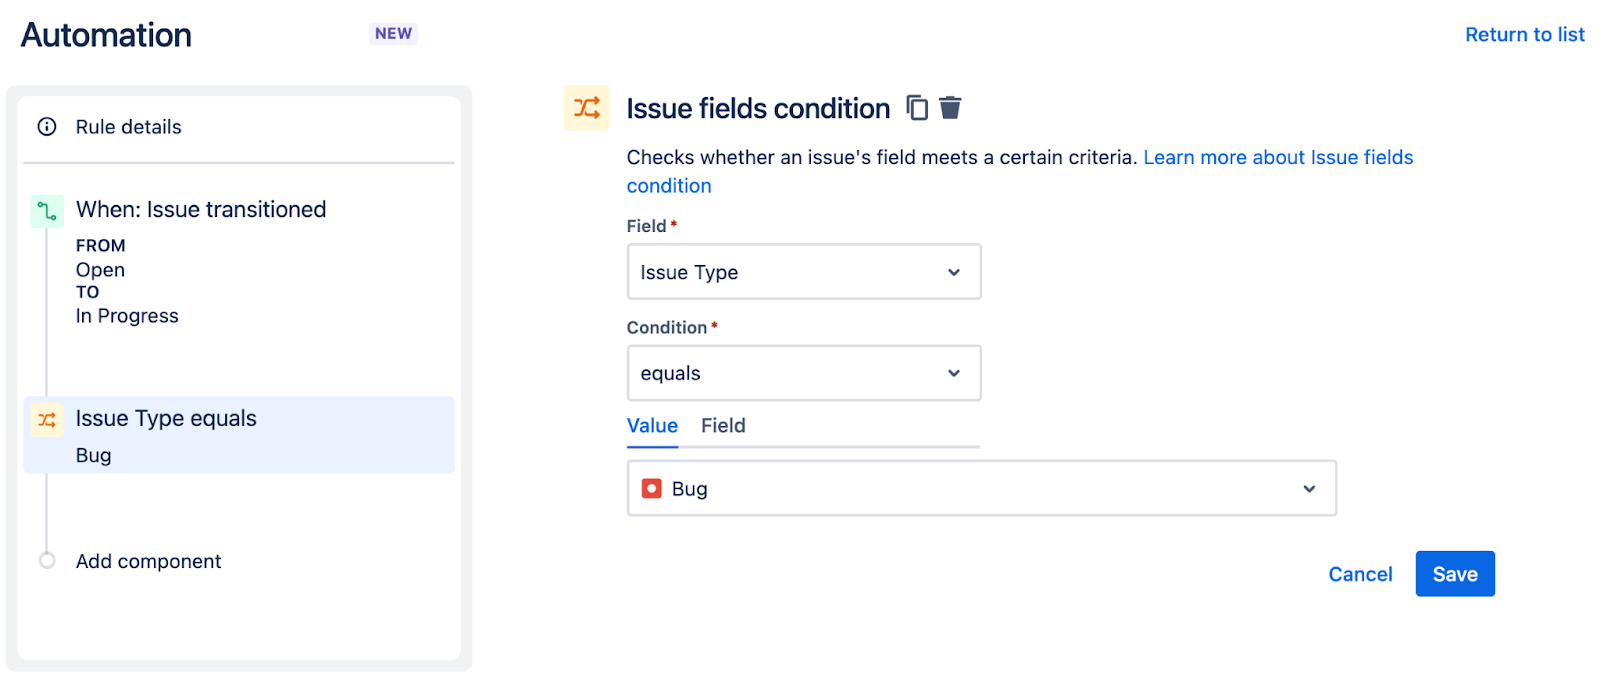Image resolution: width=1600 pixels, height=694 pixels.
Task: Click the Issue fields condition shuffle icon
Action: [x=587, y=108]
